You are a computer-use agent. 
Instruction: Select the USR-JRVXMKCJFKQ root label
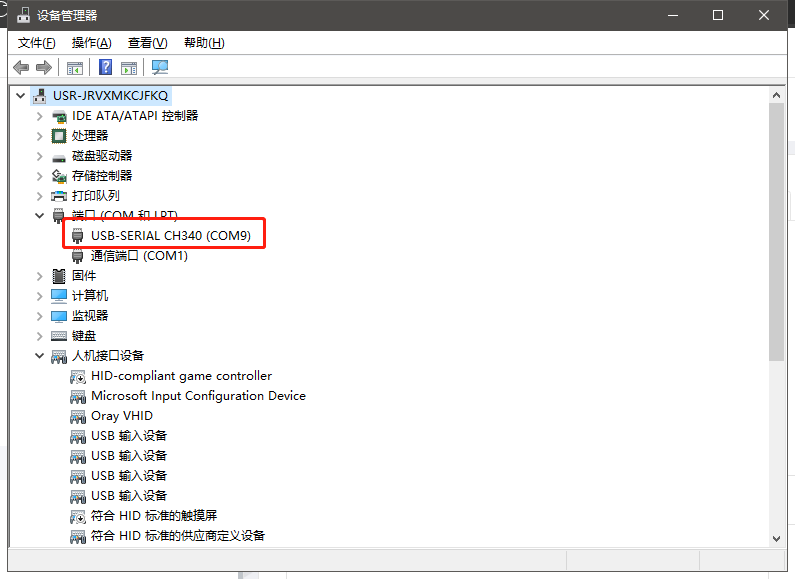[111, 95]
